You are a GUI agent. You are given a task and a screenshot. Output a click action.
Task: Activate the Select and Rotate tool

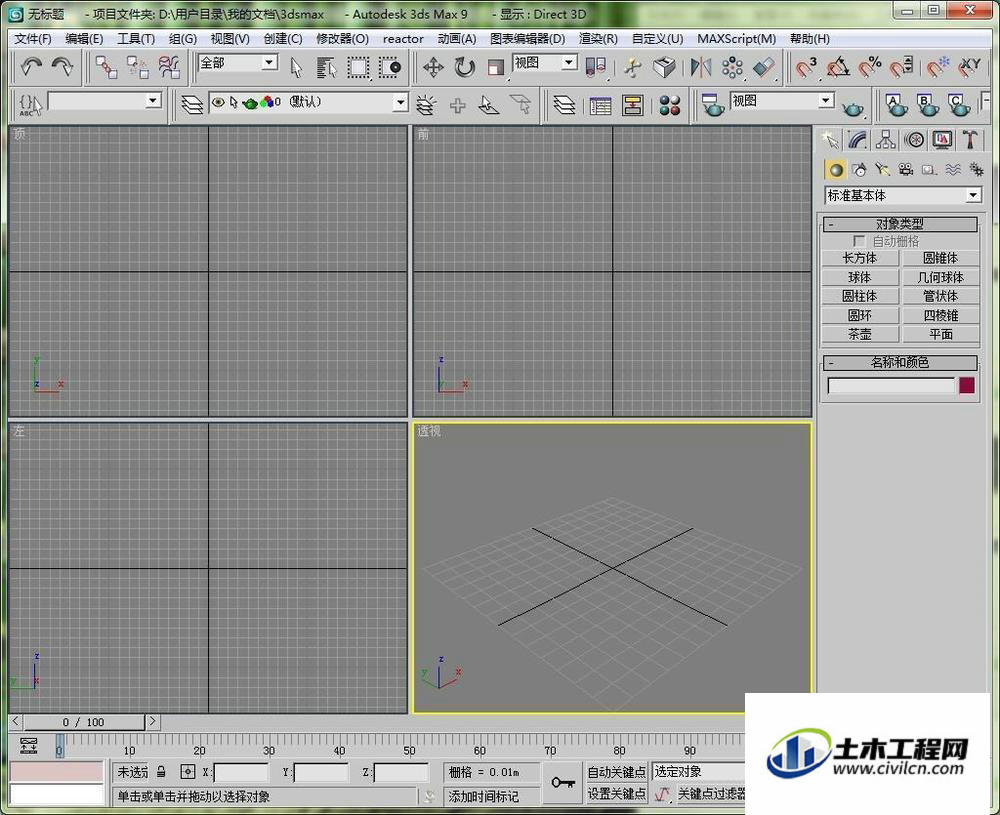[464, 68]
